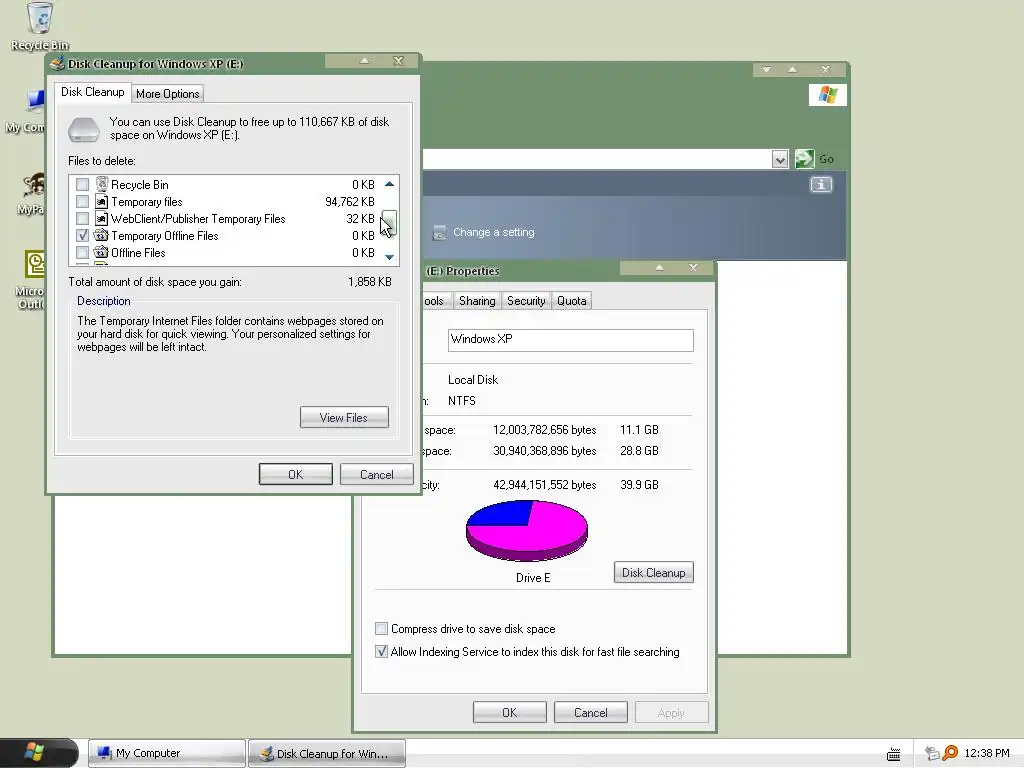Check WebClient/Publisher Temporary Files checkbox
Screen dimensions: 1024x768
(82, 219)
